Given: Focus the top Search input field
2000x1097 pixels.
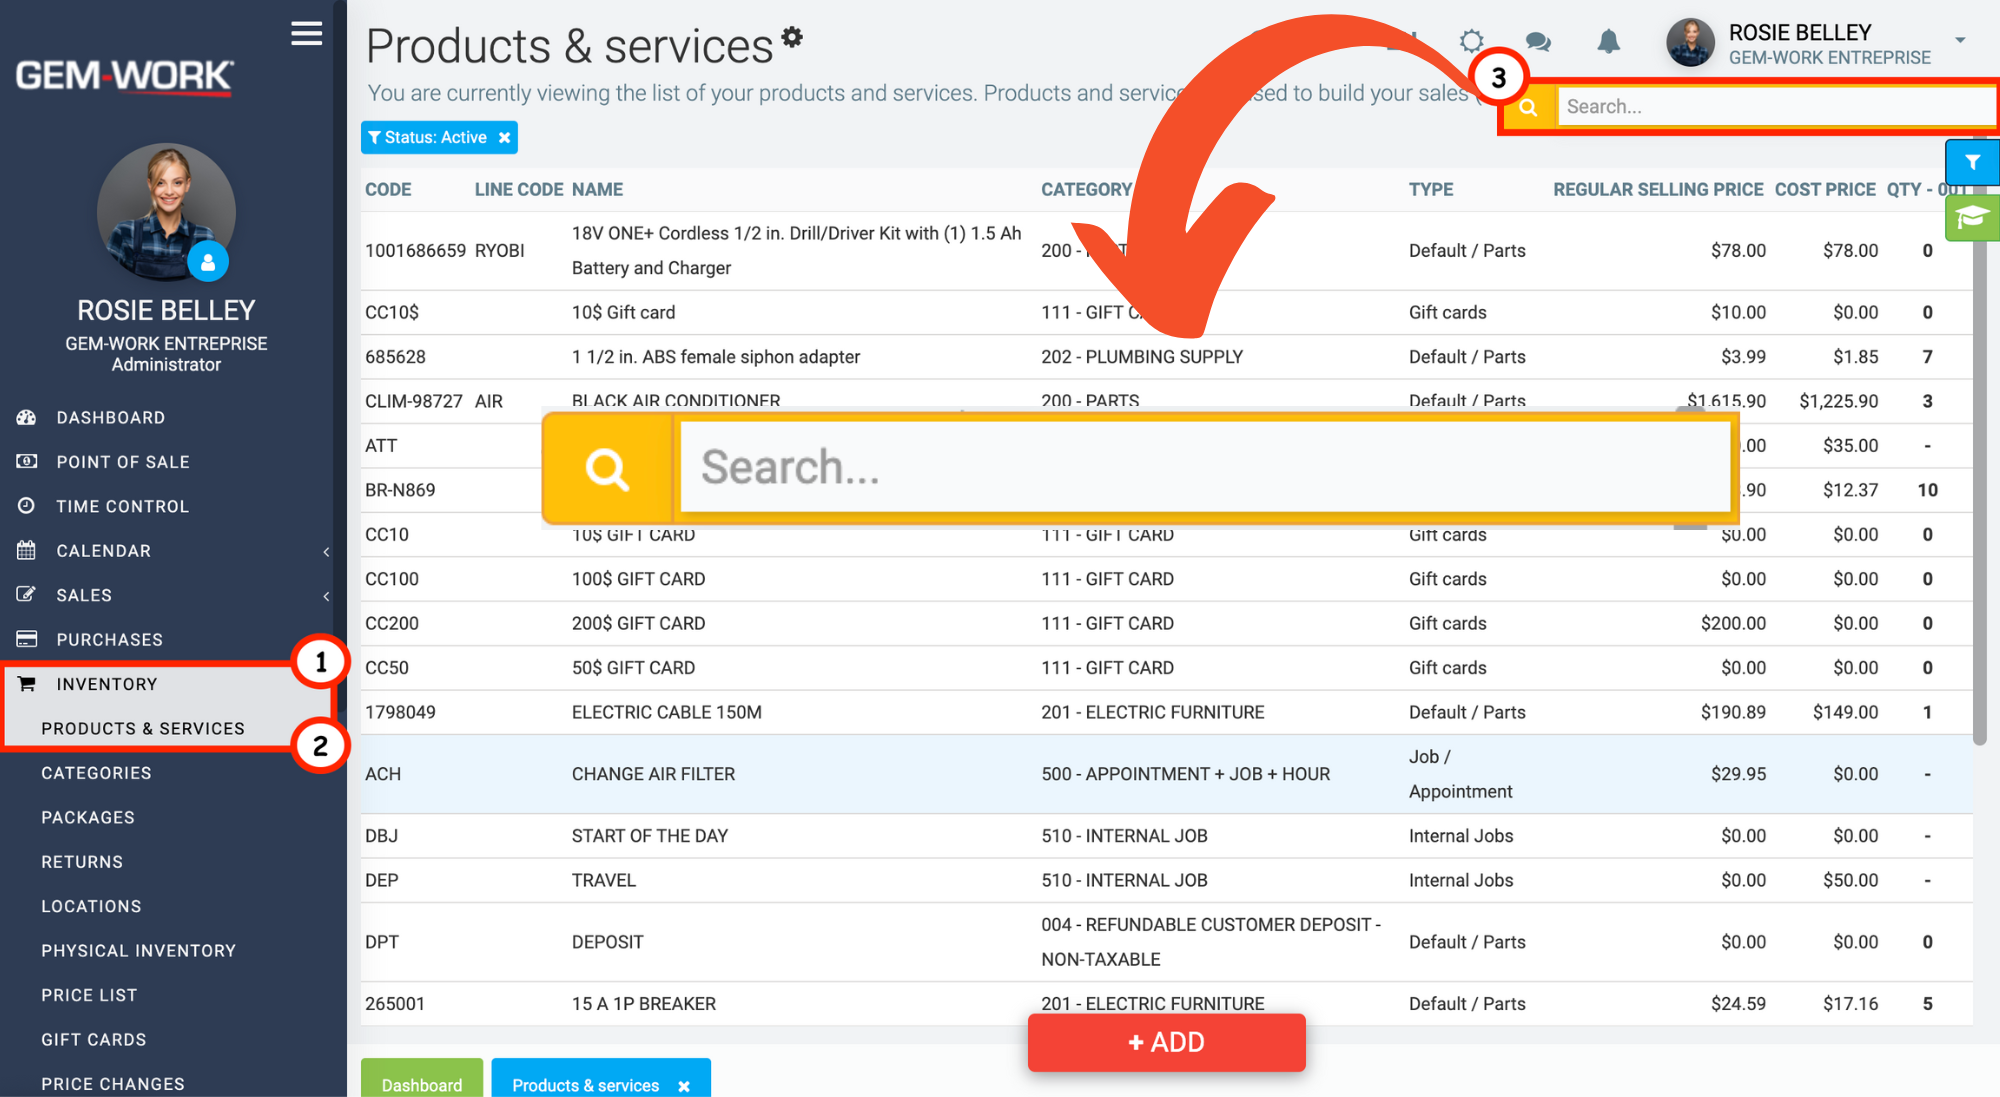Looking at the screenshot, I should pos(1776,107).
